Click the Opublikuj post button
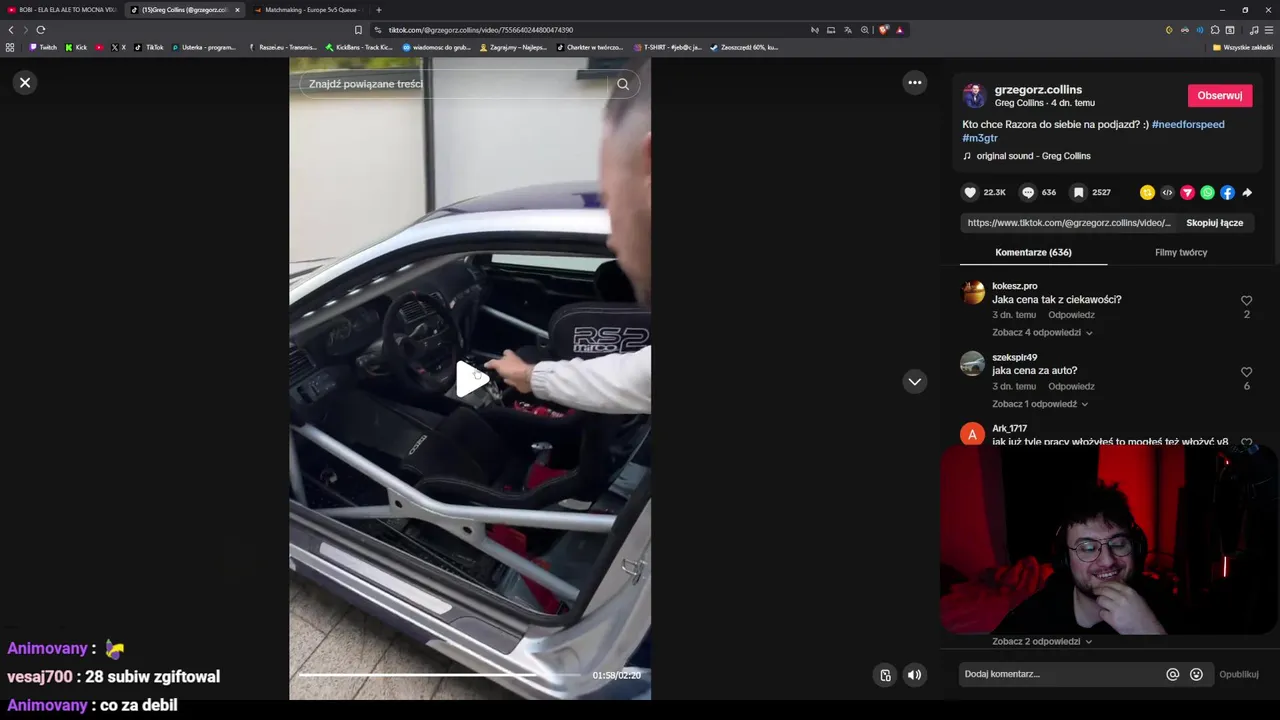 click(x=1238, y=674)
